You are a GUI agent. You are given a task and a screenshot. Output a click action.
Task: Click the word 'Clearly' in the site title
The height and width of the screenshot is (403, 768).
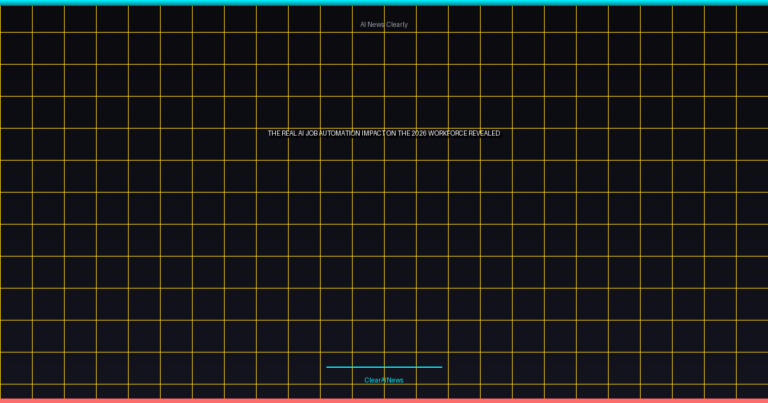(397, 24)
